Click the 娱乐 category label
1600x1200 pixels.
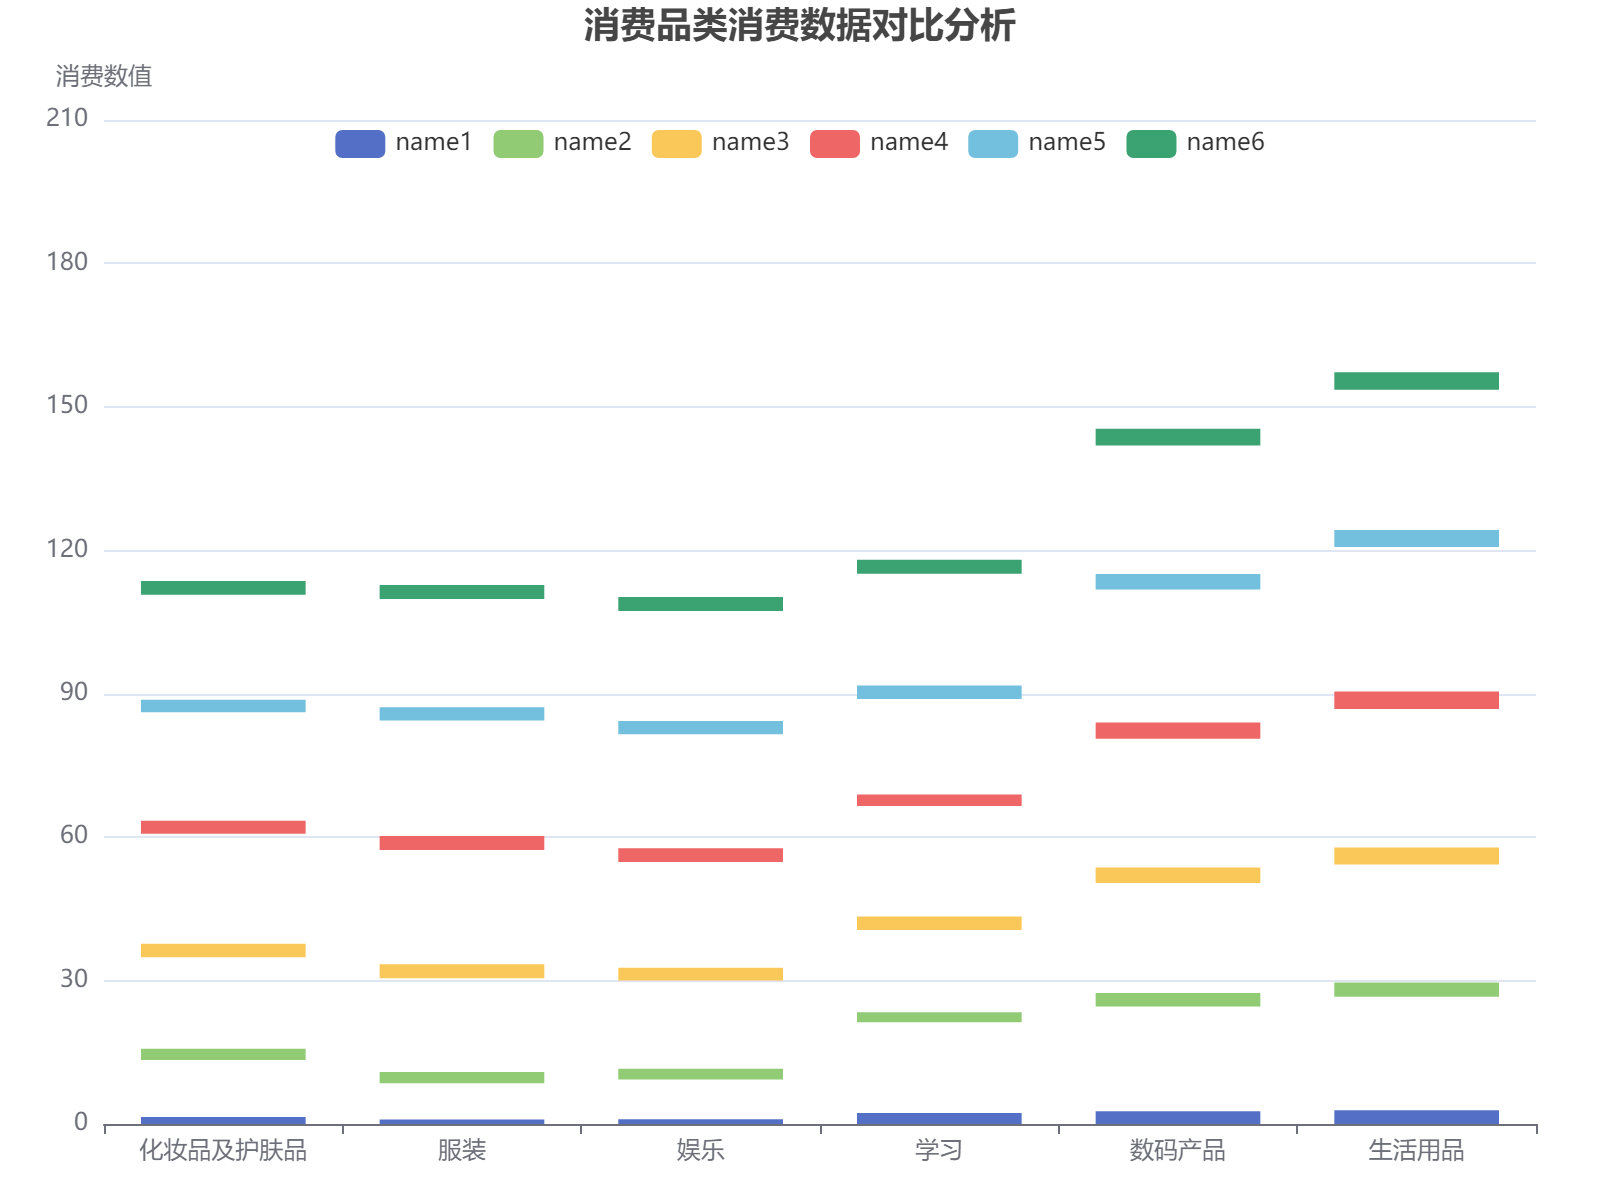tap(702, 1151)
